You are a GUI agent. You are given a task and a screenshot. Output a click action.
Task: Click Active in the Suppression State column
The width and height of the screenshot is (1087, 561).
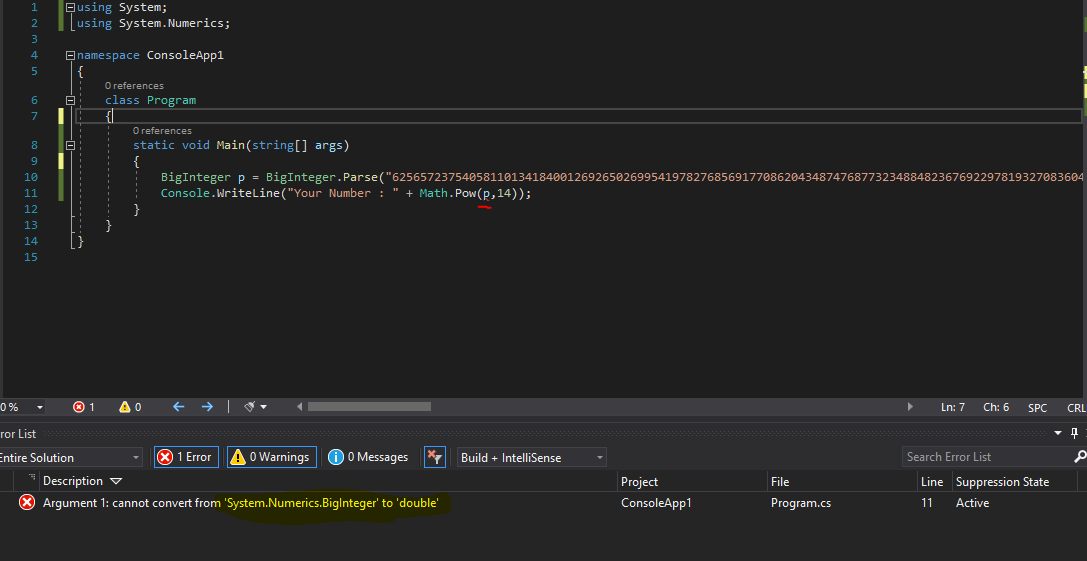973,503
